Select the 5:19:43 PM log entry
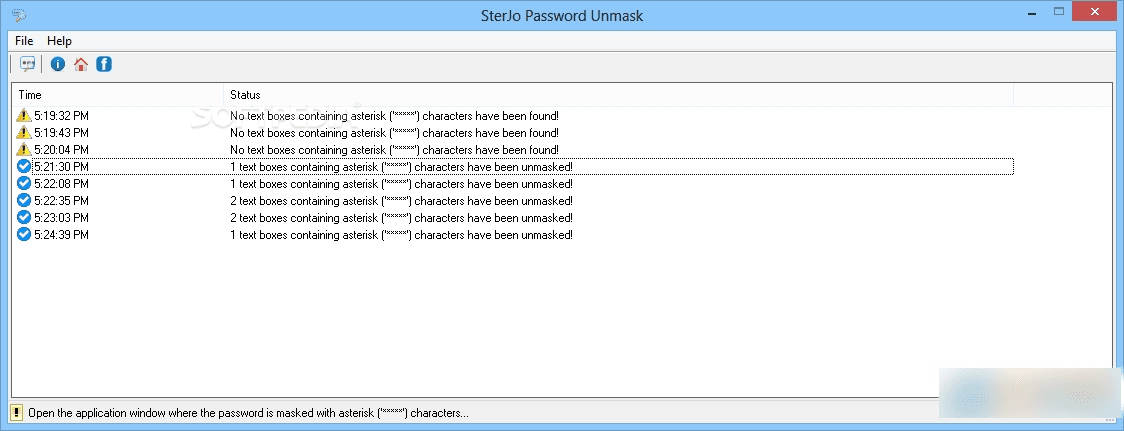This screenshot has width=1124, height=431. [513, 133]
